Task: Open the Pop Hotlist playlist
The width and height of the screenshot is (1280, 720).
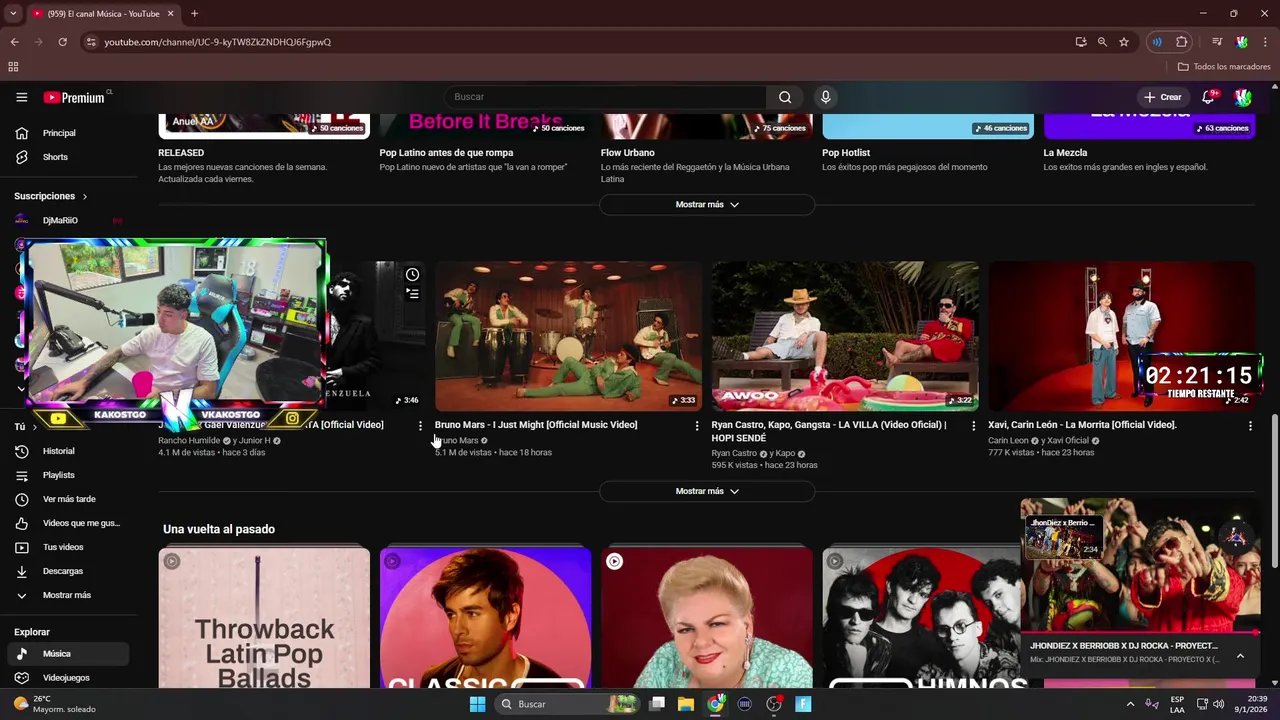Action: pyautogui.click(x=846, y=153)
